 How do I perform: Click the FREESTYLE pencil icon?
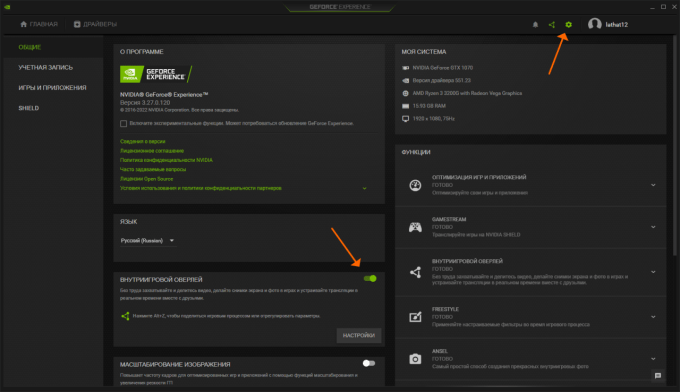(415, 317)
